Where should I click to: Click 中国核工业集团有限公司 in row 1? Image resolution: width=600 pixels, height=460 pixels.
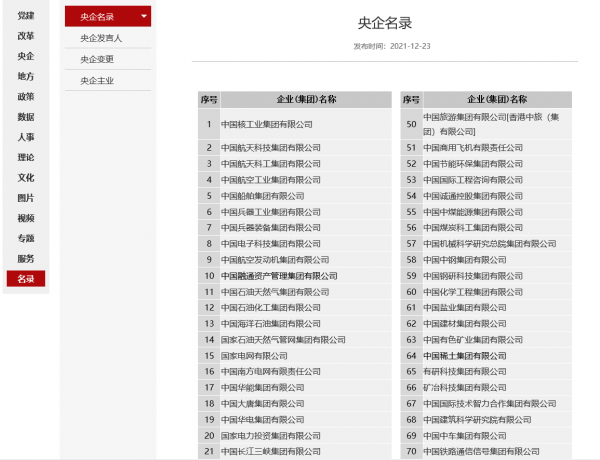[x=267, y=124]
